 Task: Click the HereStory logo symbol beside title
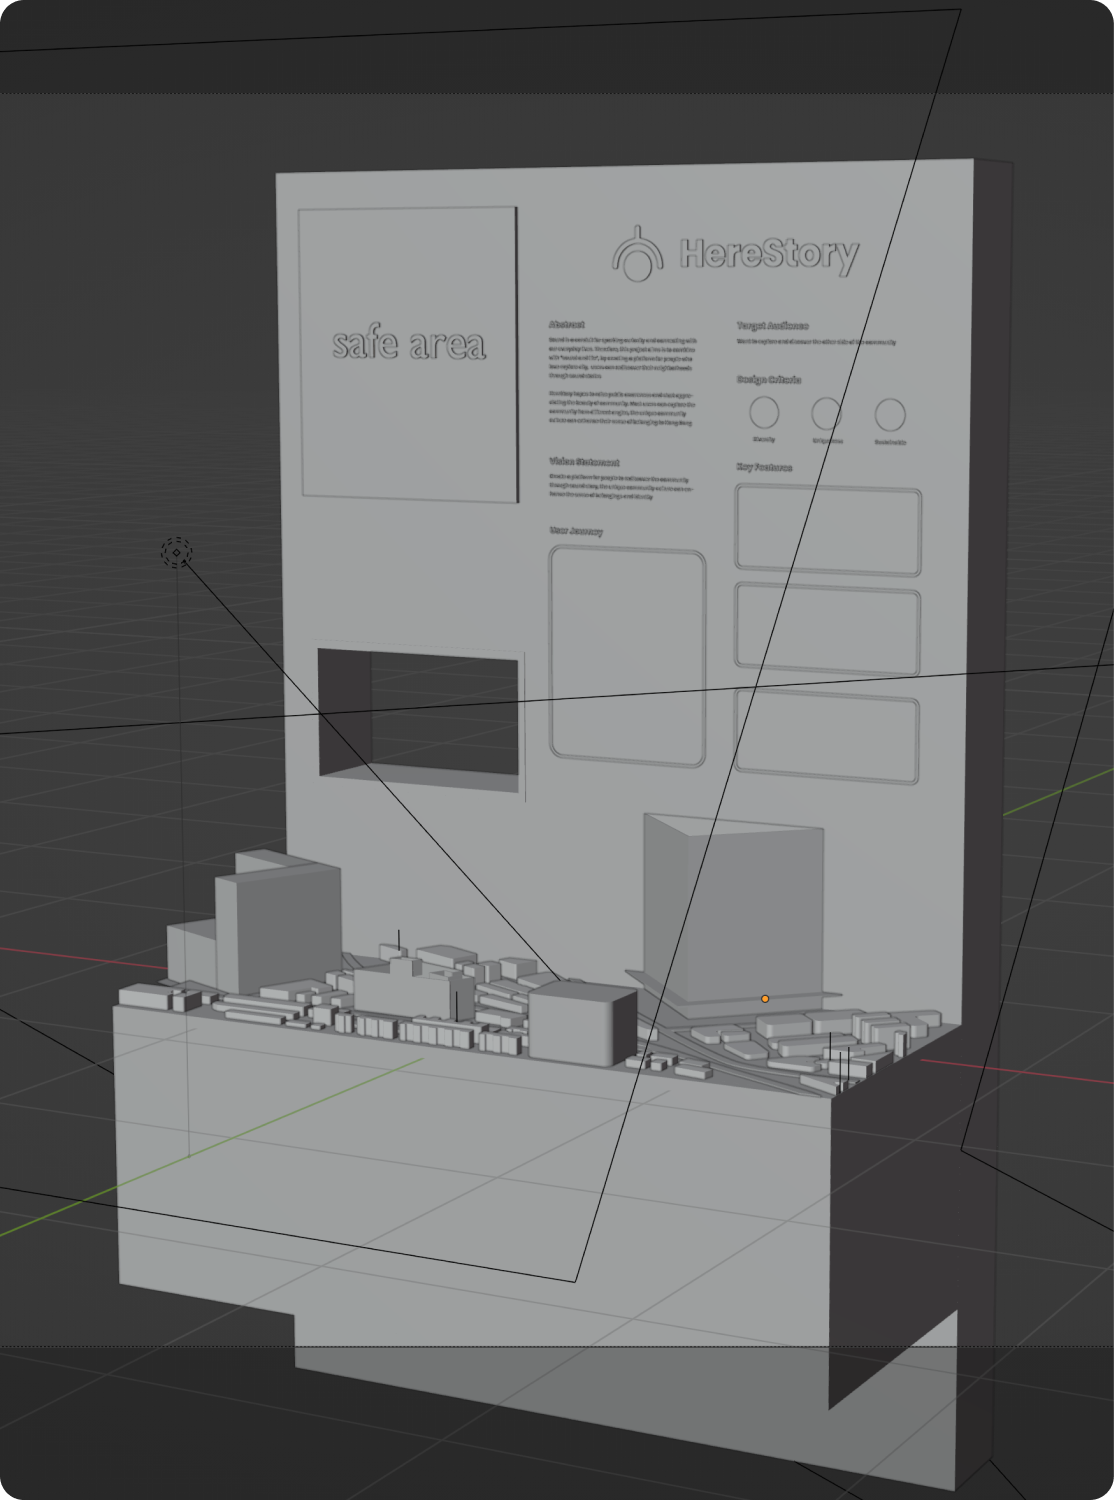(x=638, y=254)
